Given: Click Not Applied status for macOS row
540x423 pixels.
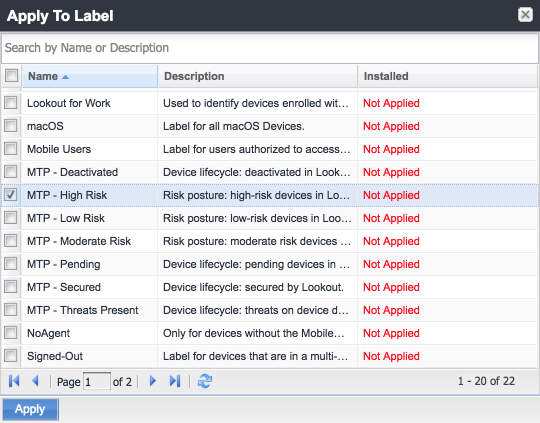Looking at the screenshot, I should [x=391, y=126].
